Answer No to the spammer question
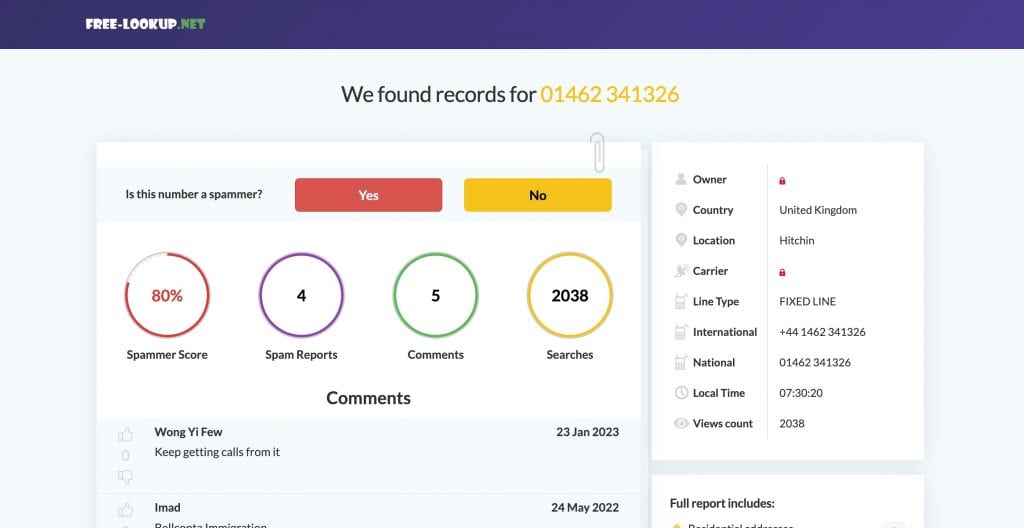 point(537,195)
